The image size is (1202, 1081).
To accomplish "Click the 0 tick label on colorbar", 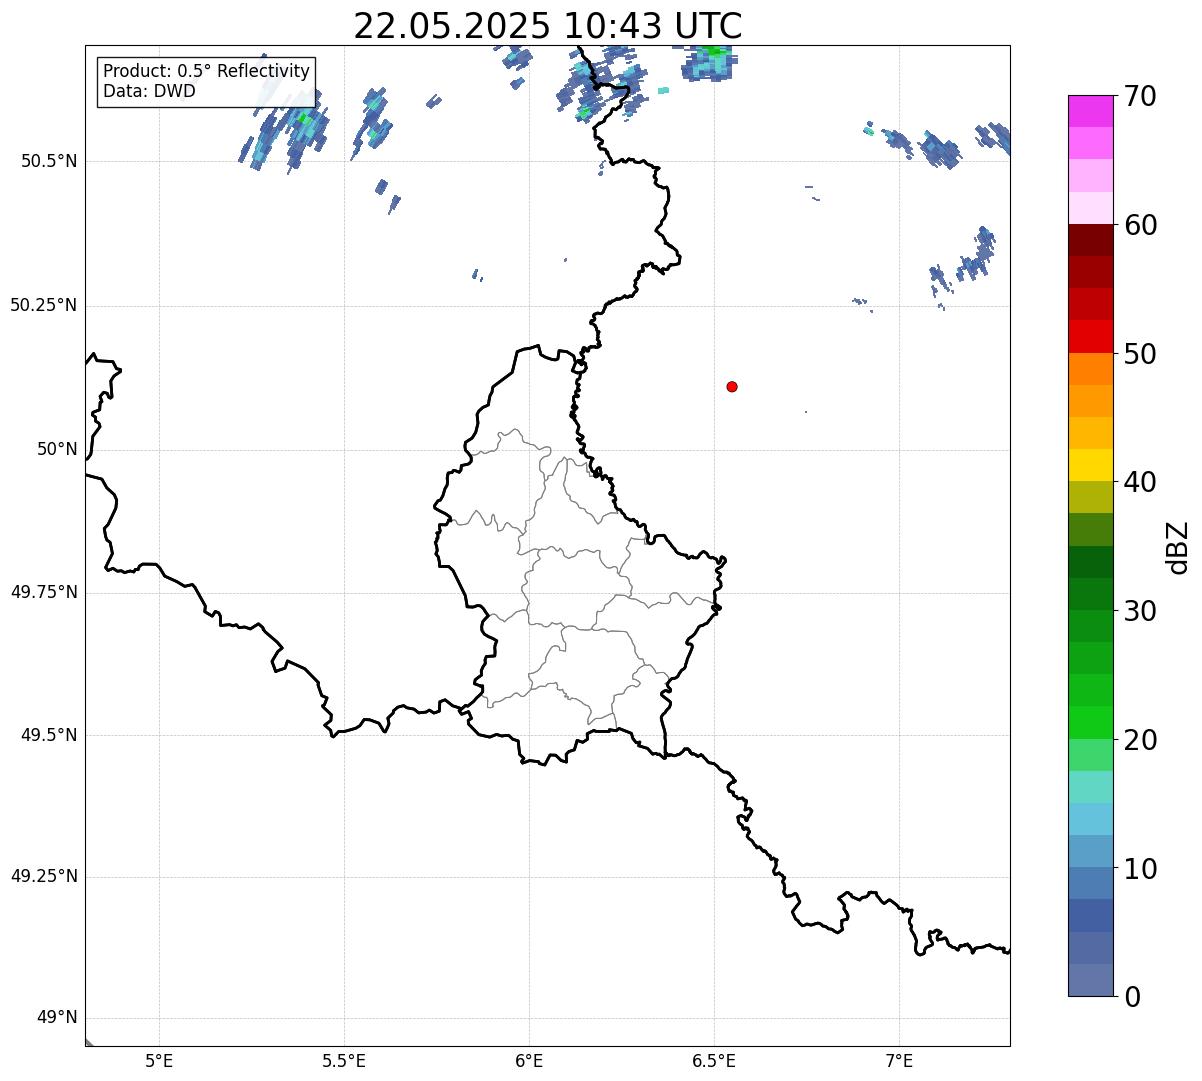I will point(1132,997).
